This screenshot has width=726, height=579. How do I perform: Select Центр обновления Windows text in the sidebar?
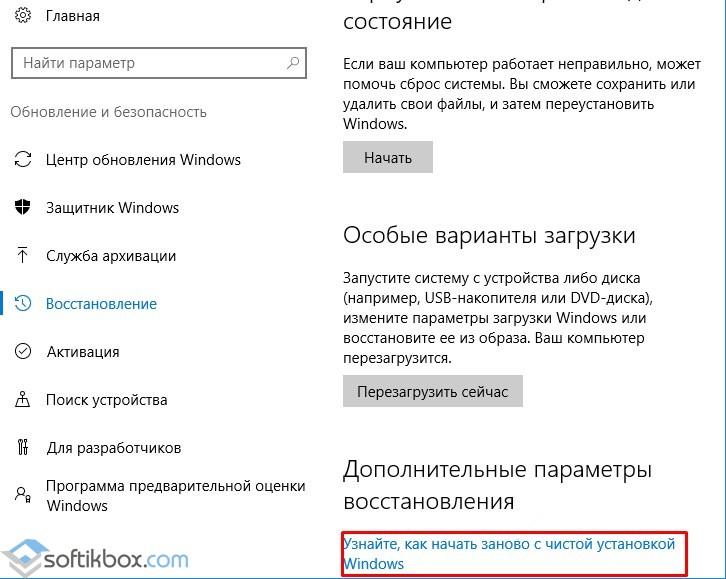[143, 160]
